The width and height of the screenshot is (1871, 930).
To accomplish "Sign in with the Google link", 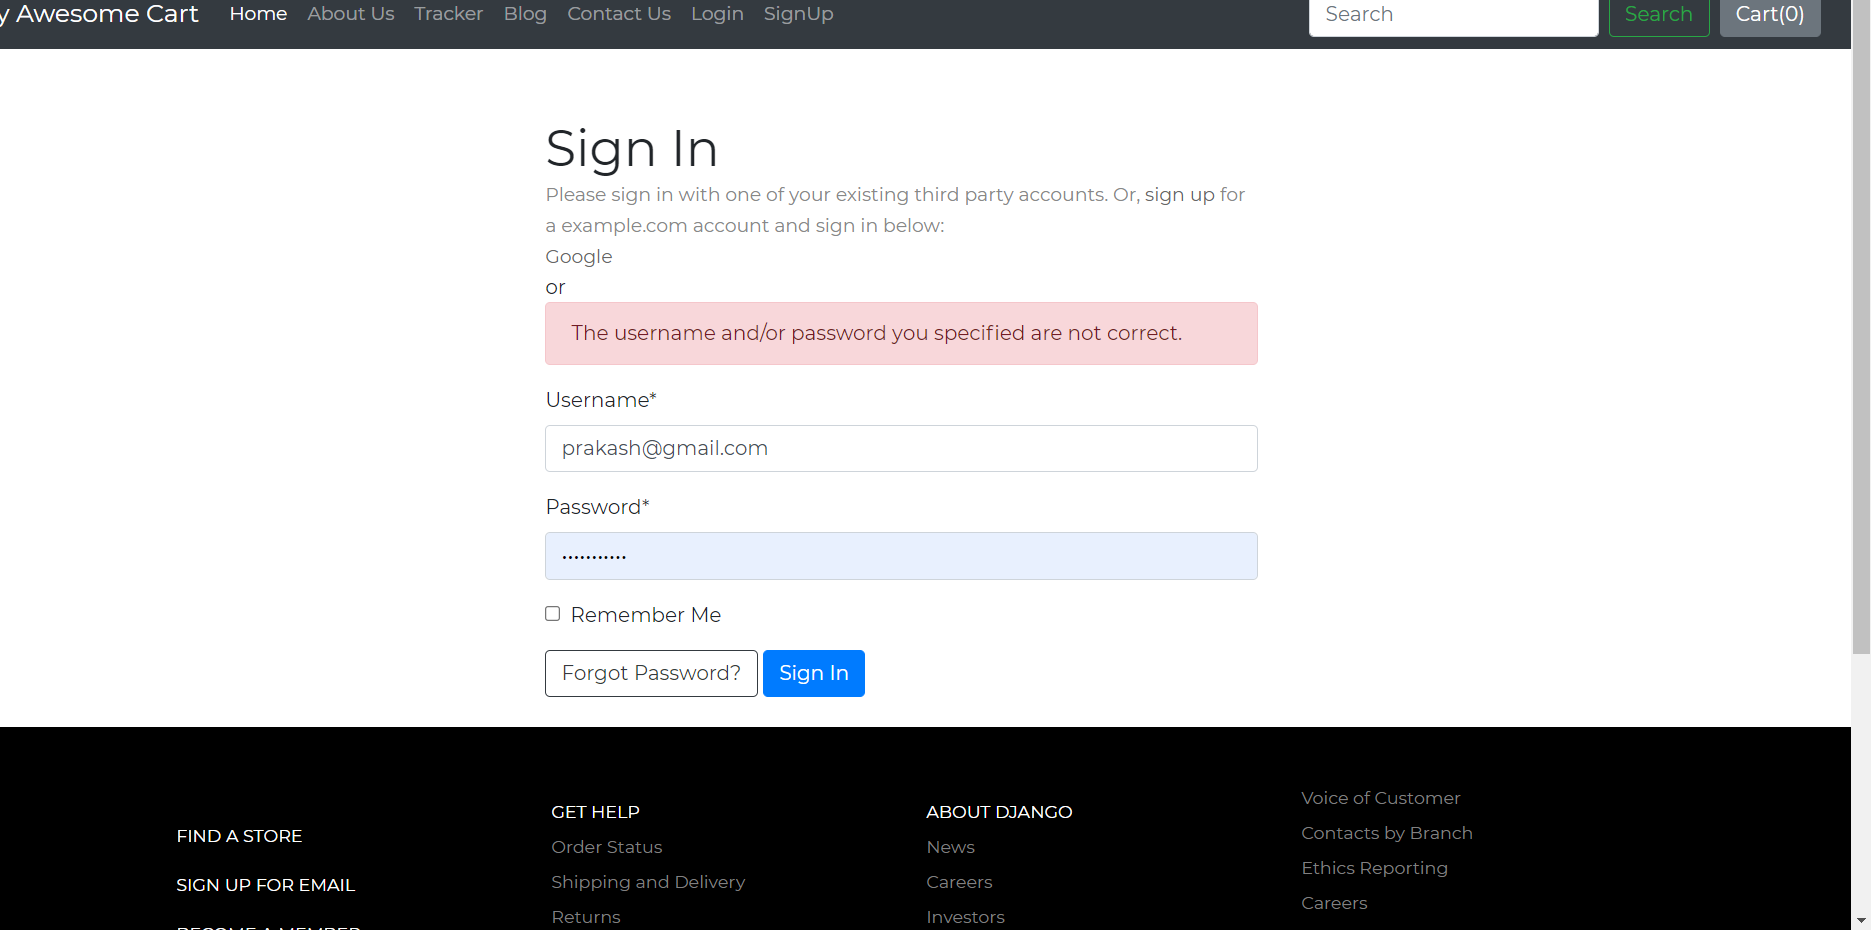I will tap(578, 256).
